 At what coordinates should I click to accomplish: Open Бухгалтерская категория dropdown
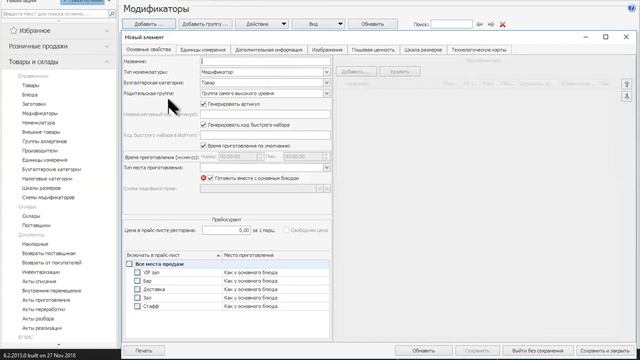[327, 82]
